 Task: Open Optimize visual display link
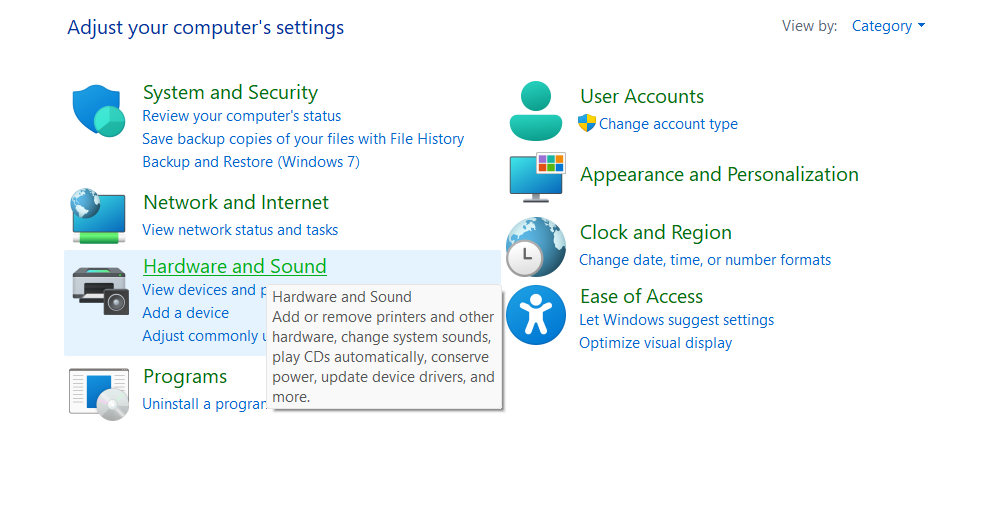655,343
